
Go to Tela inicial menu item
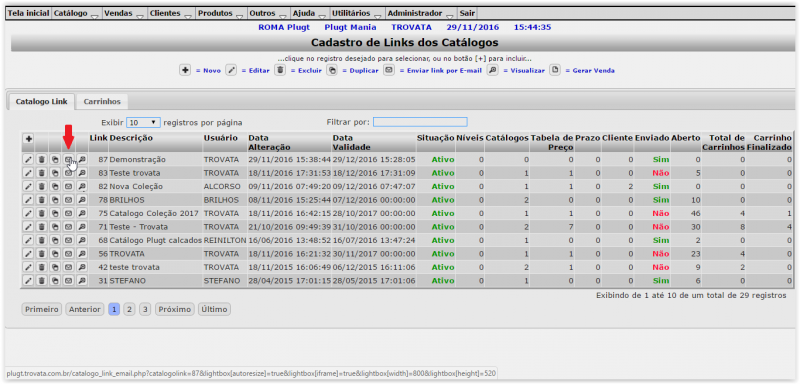click(x=29, y=14)
